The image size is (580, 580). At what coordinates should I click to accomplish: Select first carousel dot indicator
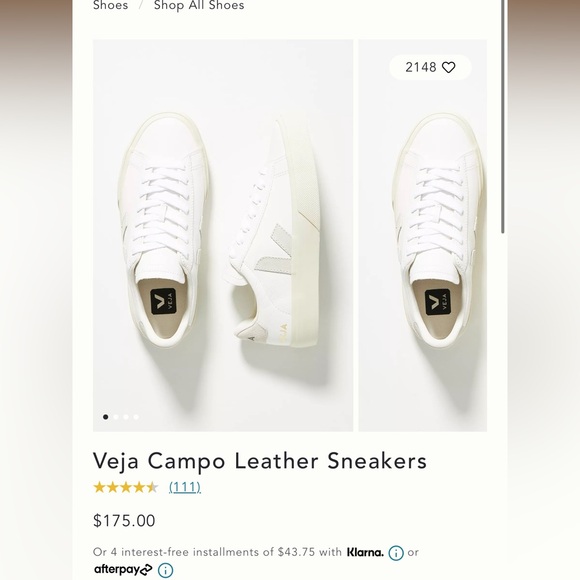105,417
